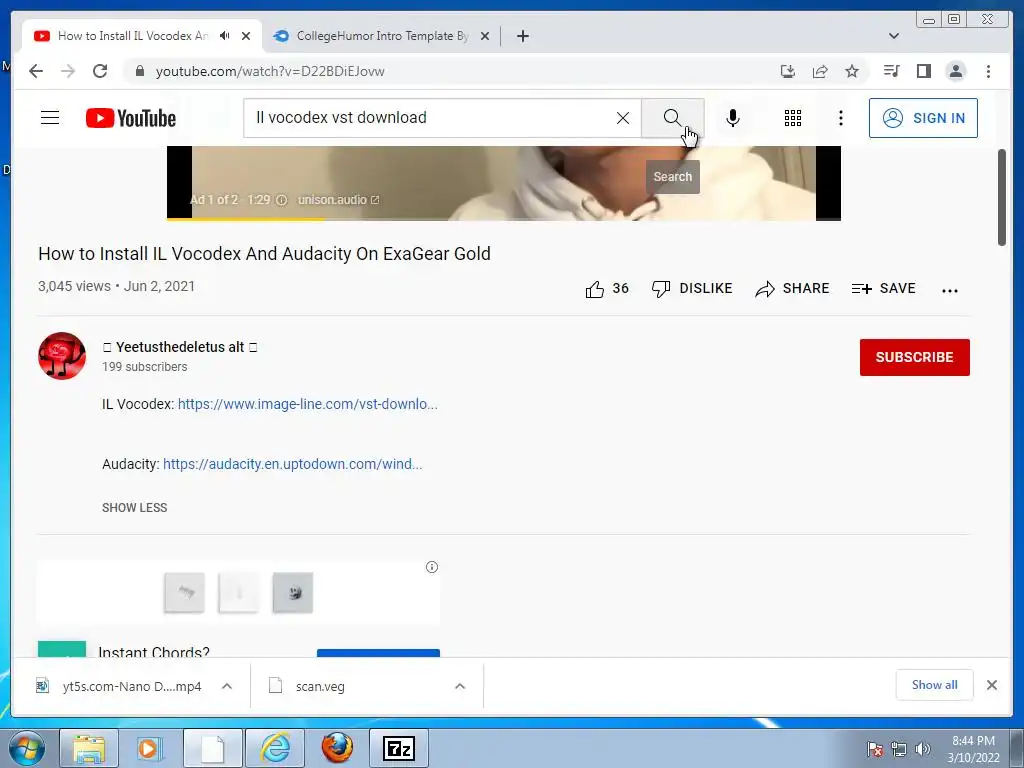1024x768 pixels.
Task: Open system volume speaker icon in tray
Action: [923, 749]
